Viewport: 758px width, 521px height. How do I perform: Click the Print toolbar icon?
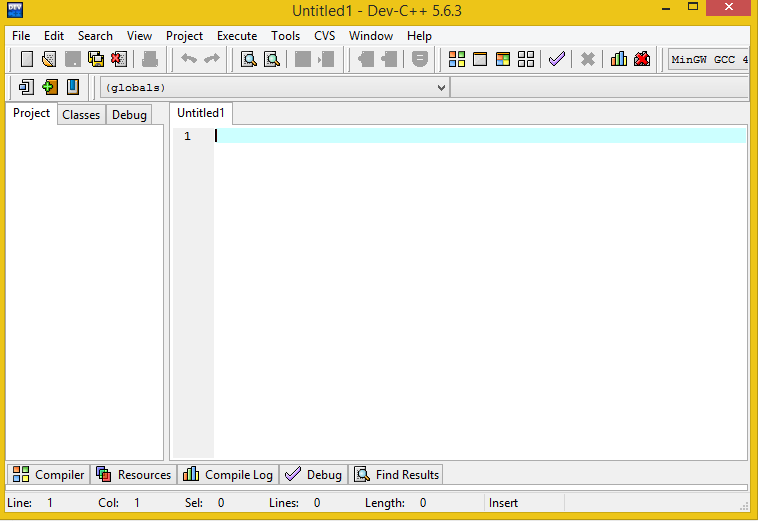(x=150, y=59)
